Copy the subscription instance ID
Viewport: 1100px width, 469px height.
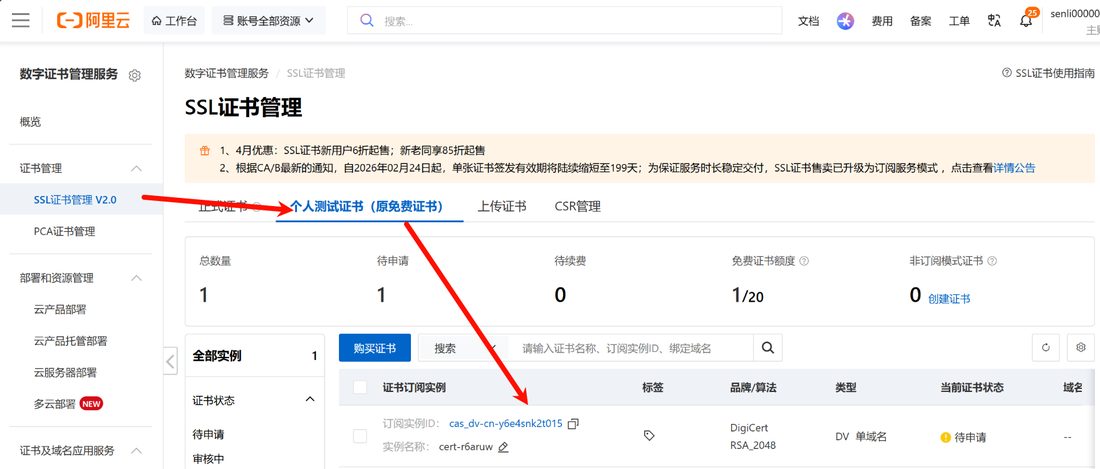[x=573, y=424]
